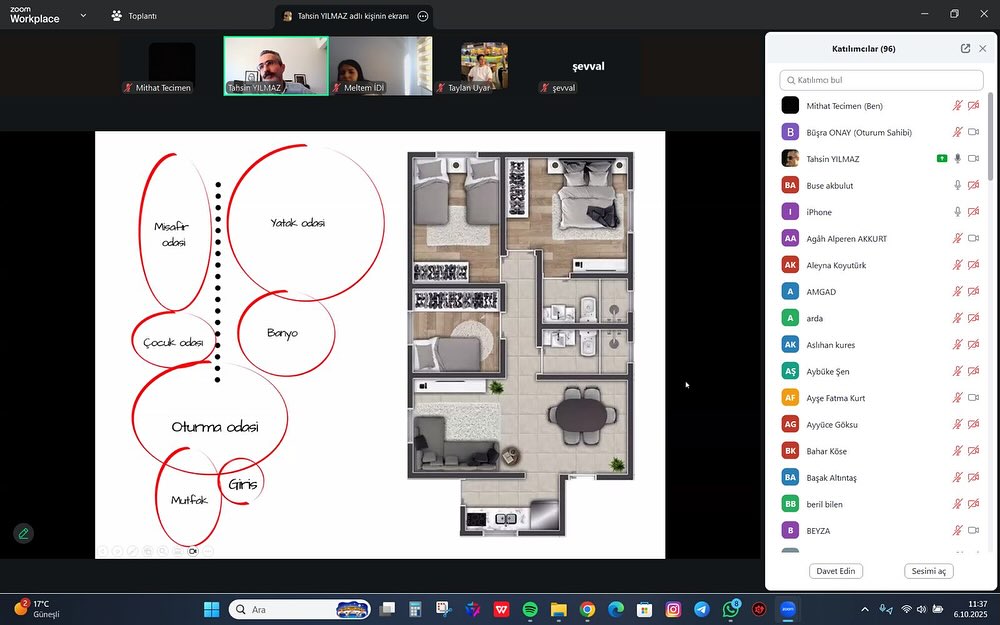Show hidden system tray icons

[x=865, y=609]
